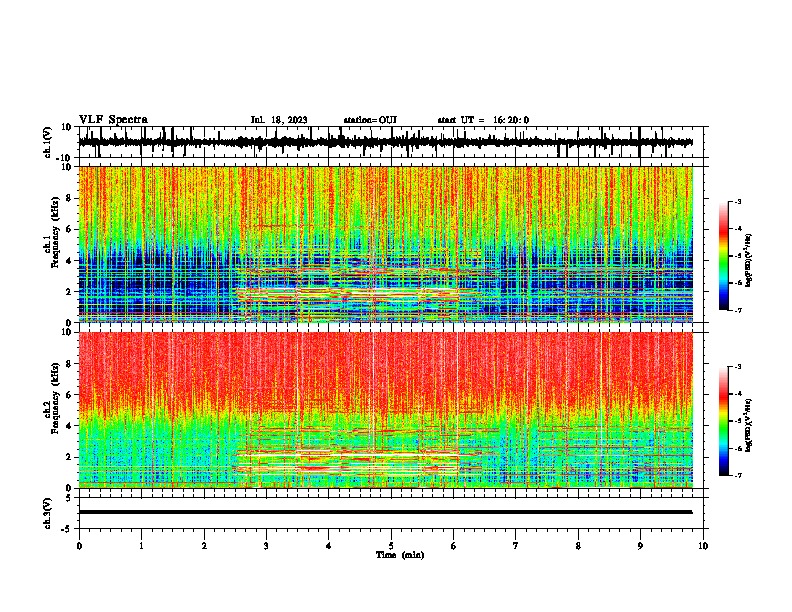Click the ch.2 spectrogram color scale bar
Image resolution: width=792 pixels, height=612 pixels.
723,421
